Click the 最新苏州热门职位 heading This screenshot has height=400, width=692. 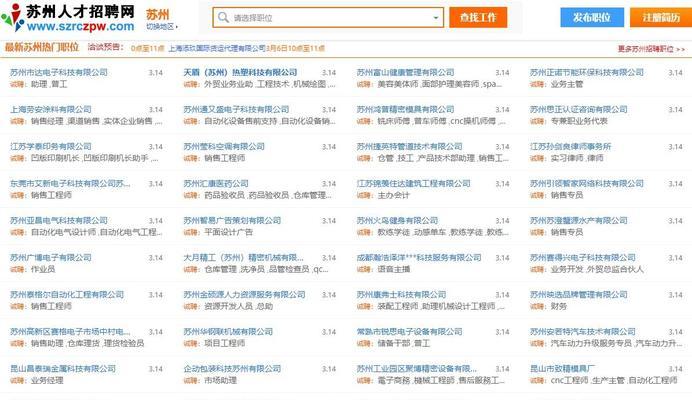[x=42, y=47]
